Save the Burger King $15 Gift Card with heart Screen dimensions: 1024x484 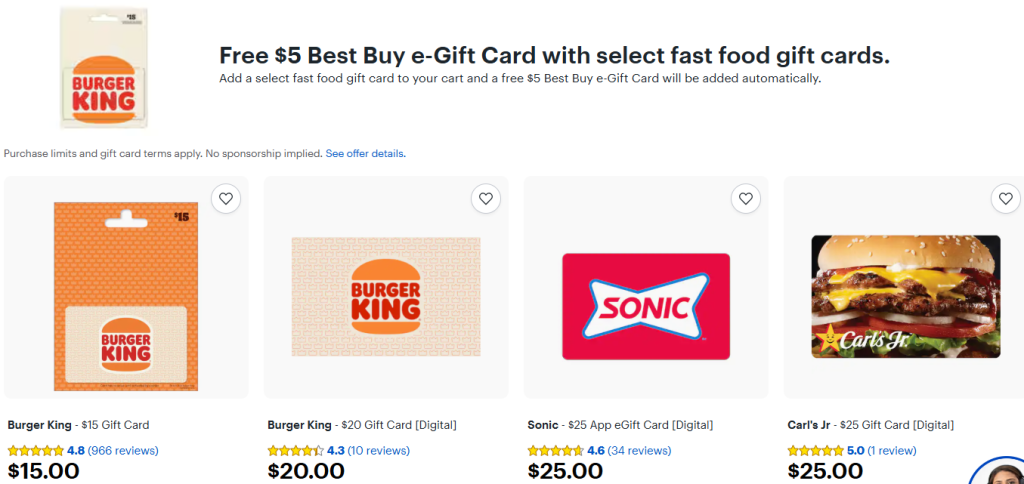226,199
